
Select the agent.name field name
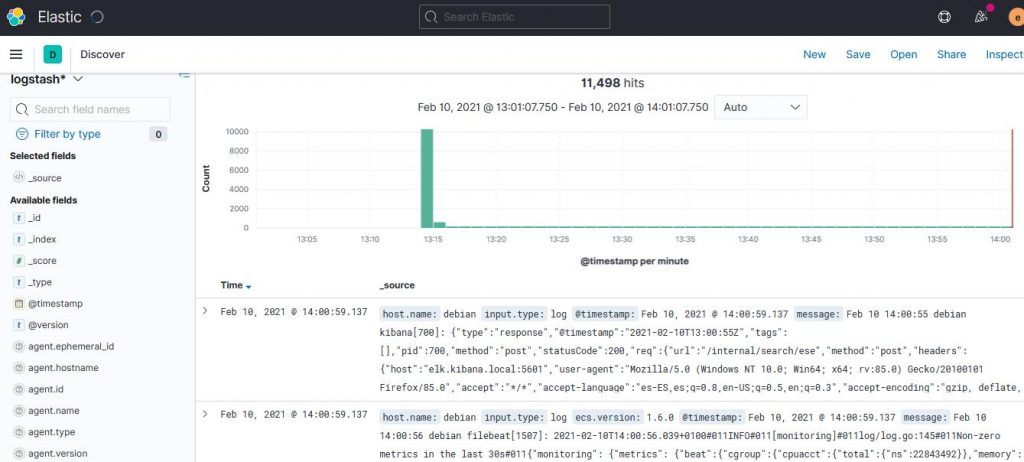[x=52, y=411]
